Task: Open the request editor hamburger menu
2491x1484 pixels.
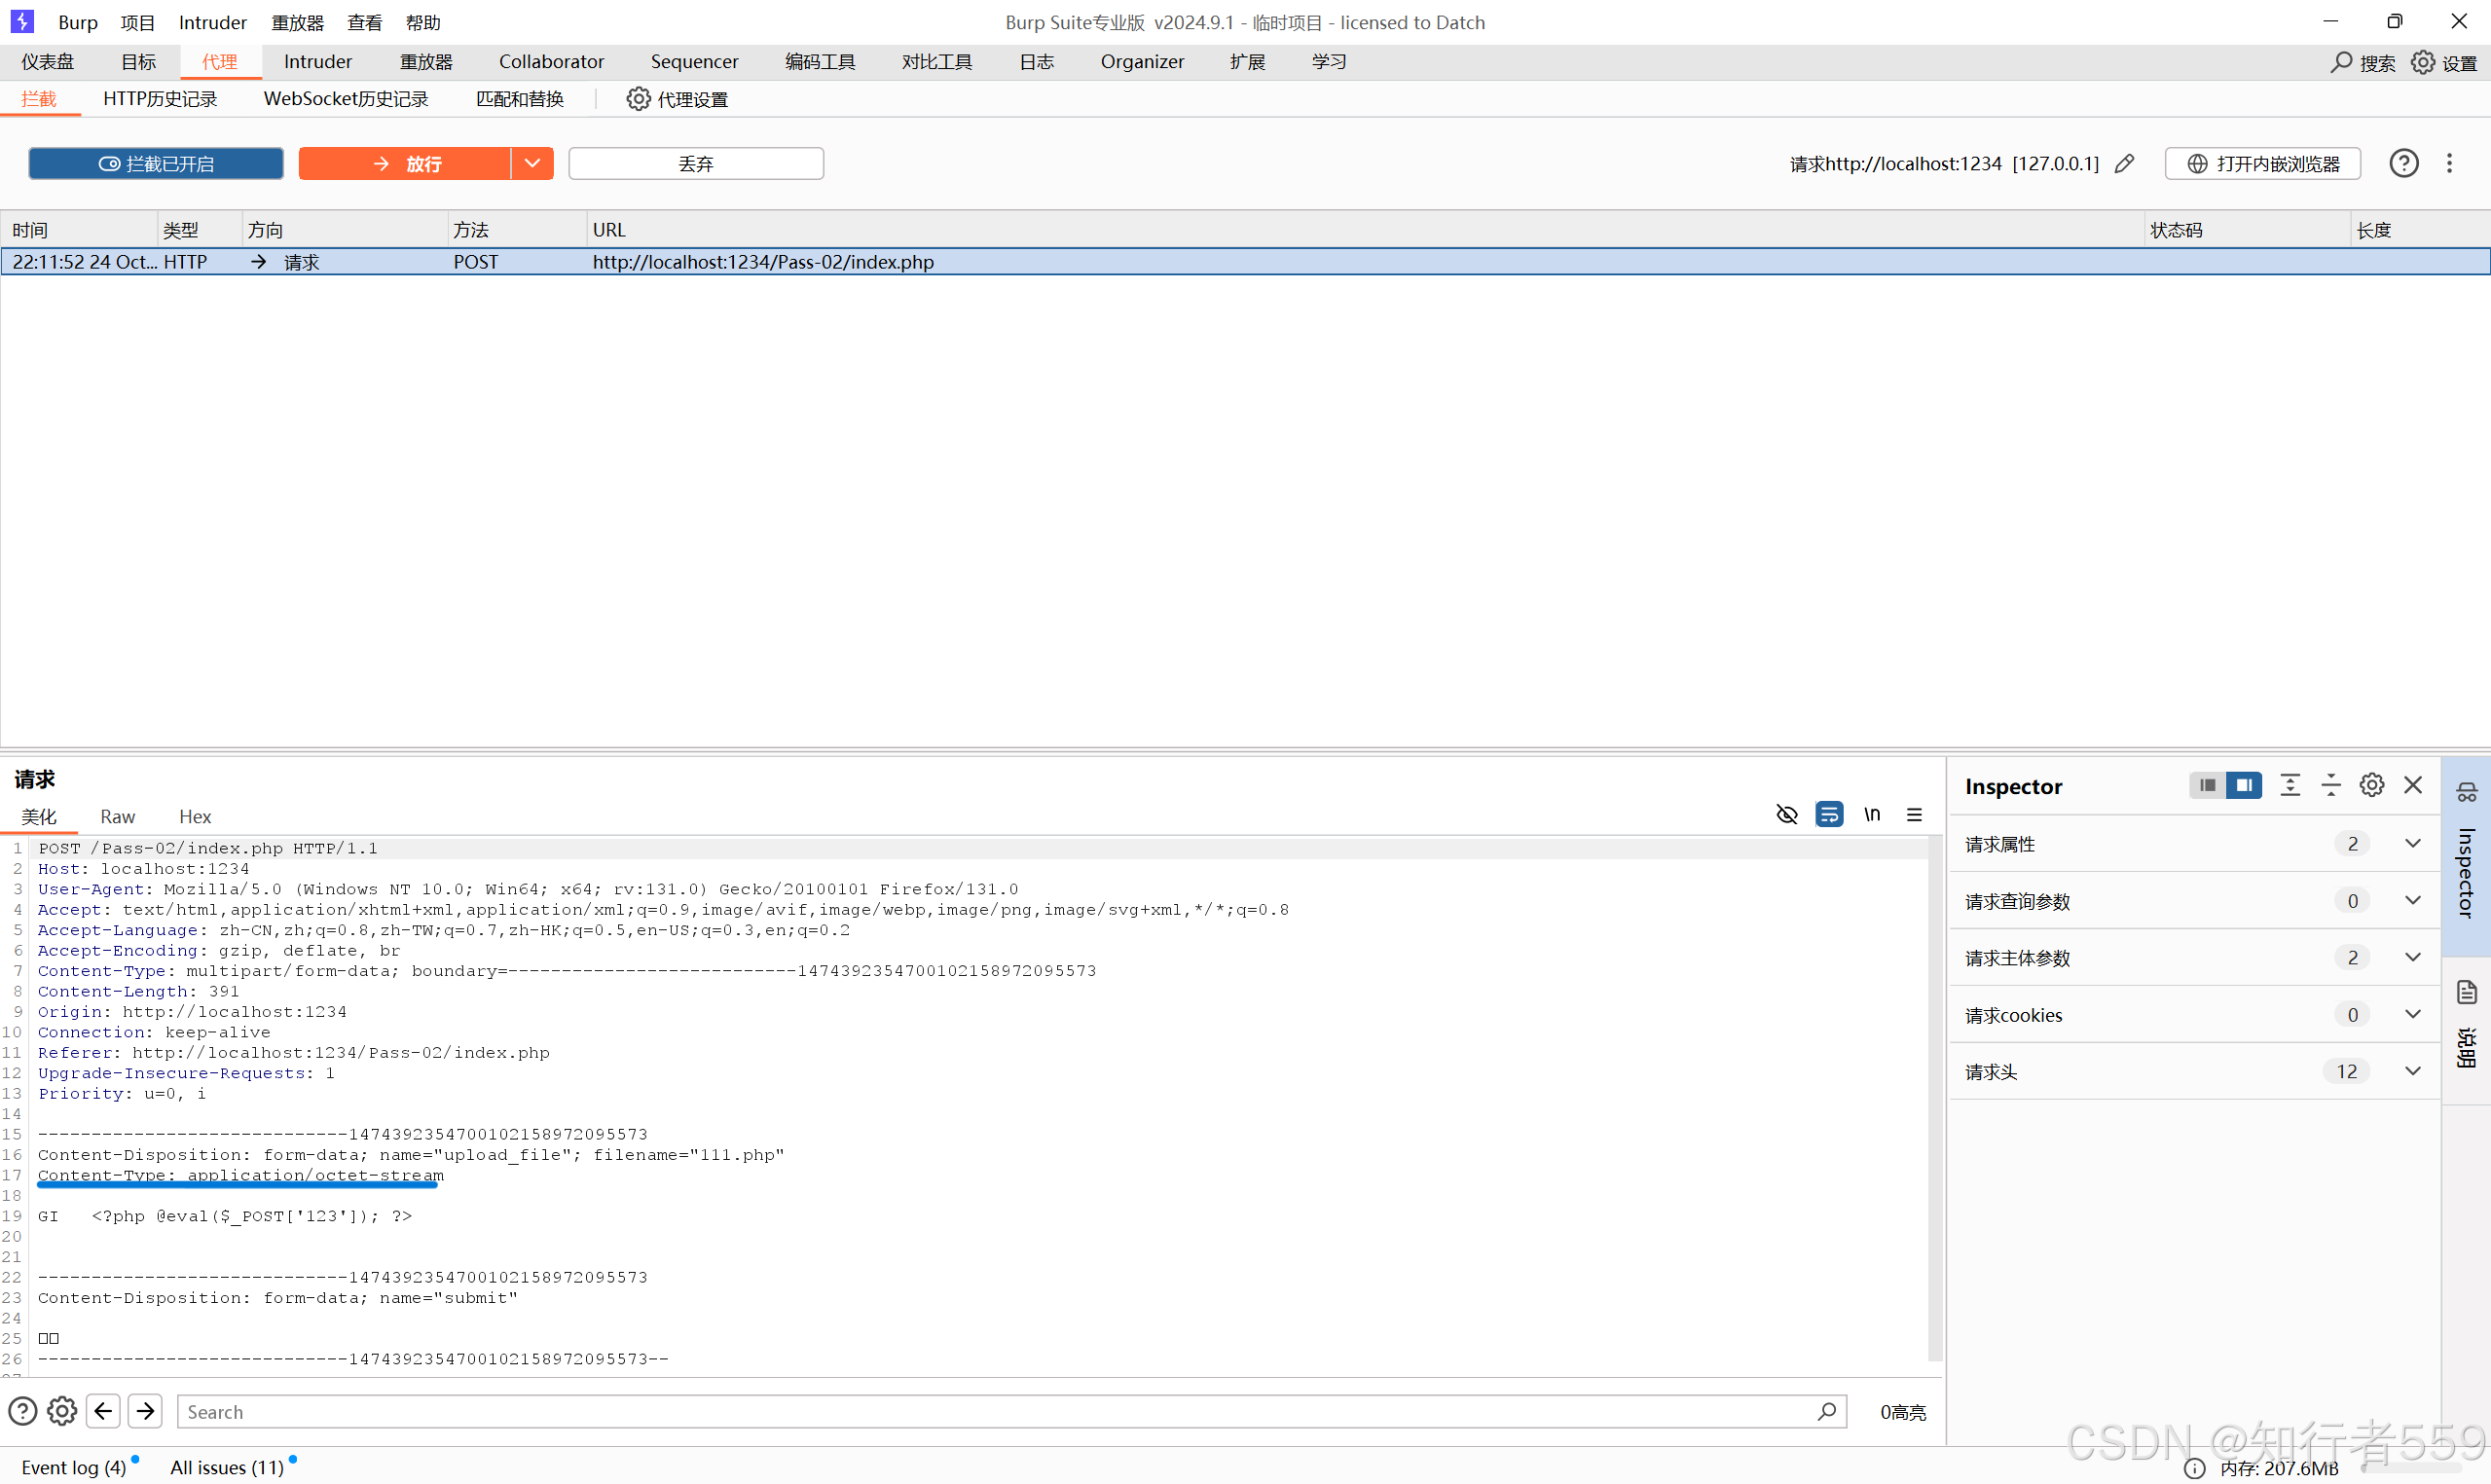Action: click(x=1914, y=814)
